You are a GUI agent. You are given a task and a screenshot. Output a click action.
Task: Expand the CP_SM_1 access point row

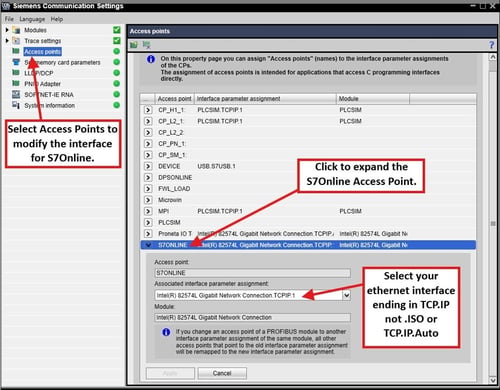point(148,155)
